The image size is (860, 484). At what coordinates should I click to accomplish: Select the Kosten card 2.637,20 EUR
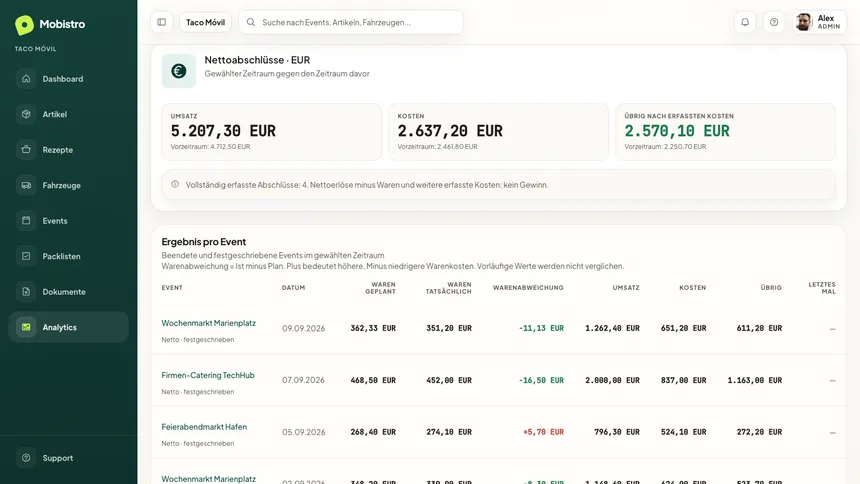point(499,132)
